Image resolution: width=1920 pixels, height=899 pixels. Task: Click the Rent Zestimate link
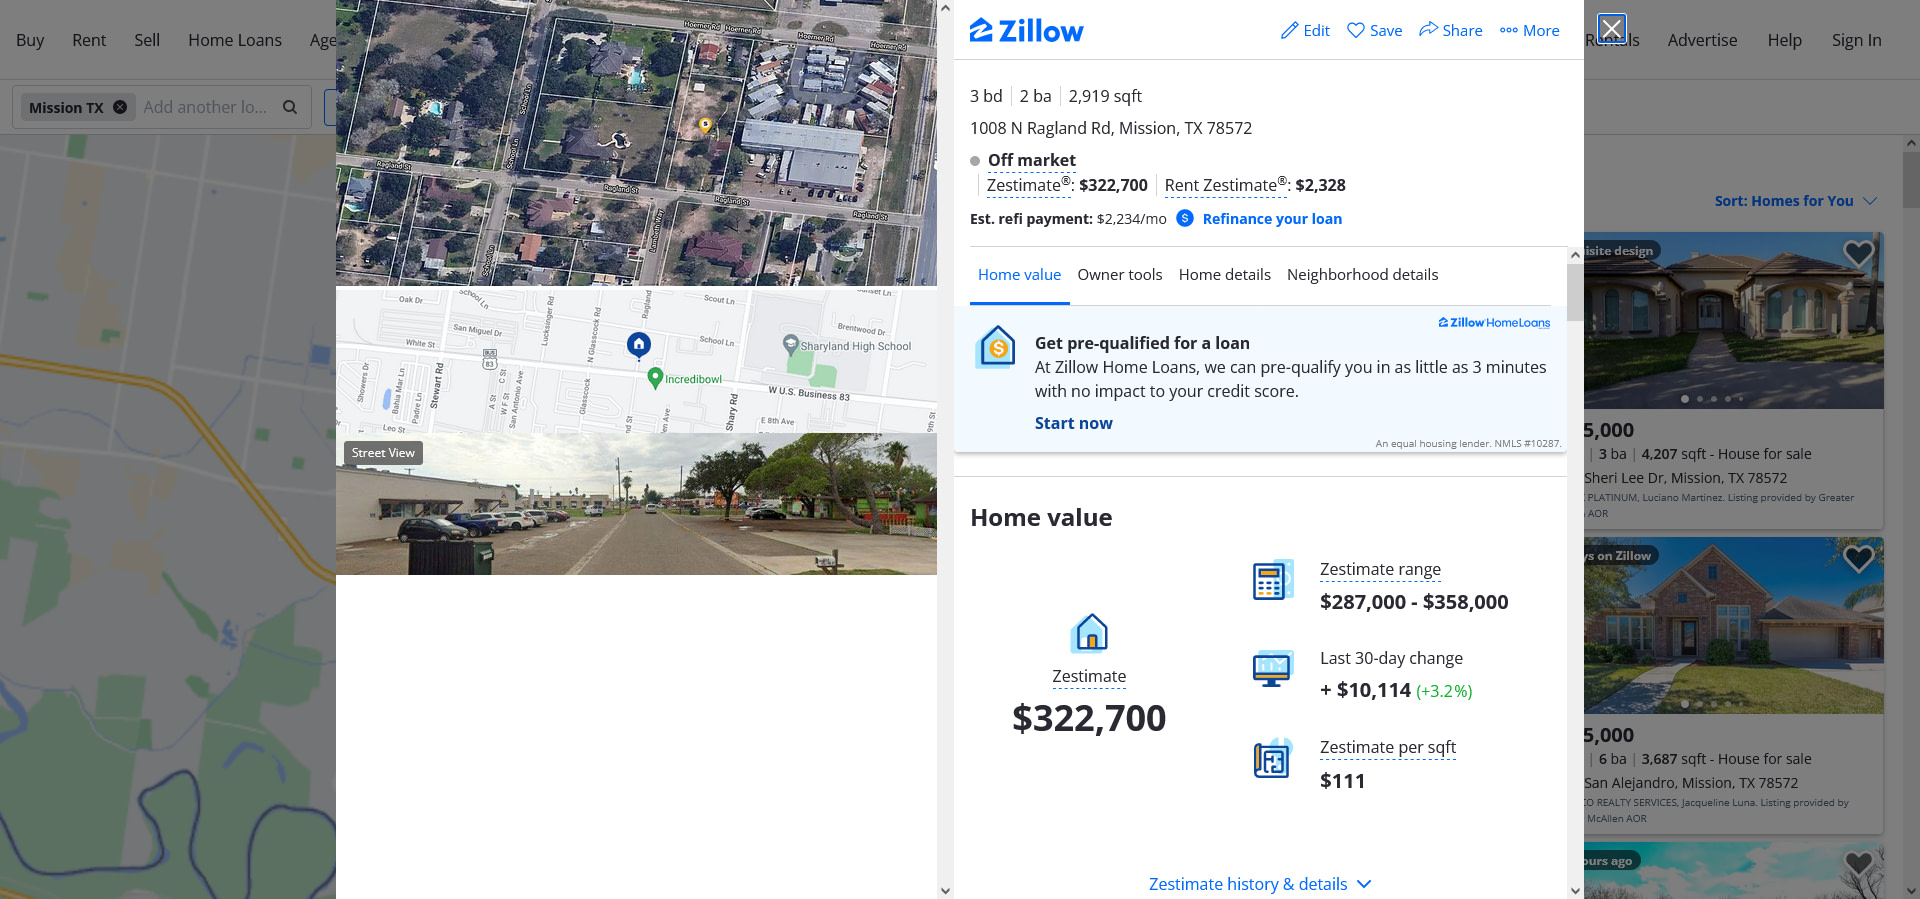tap(1226, 185)
